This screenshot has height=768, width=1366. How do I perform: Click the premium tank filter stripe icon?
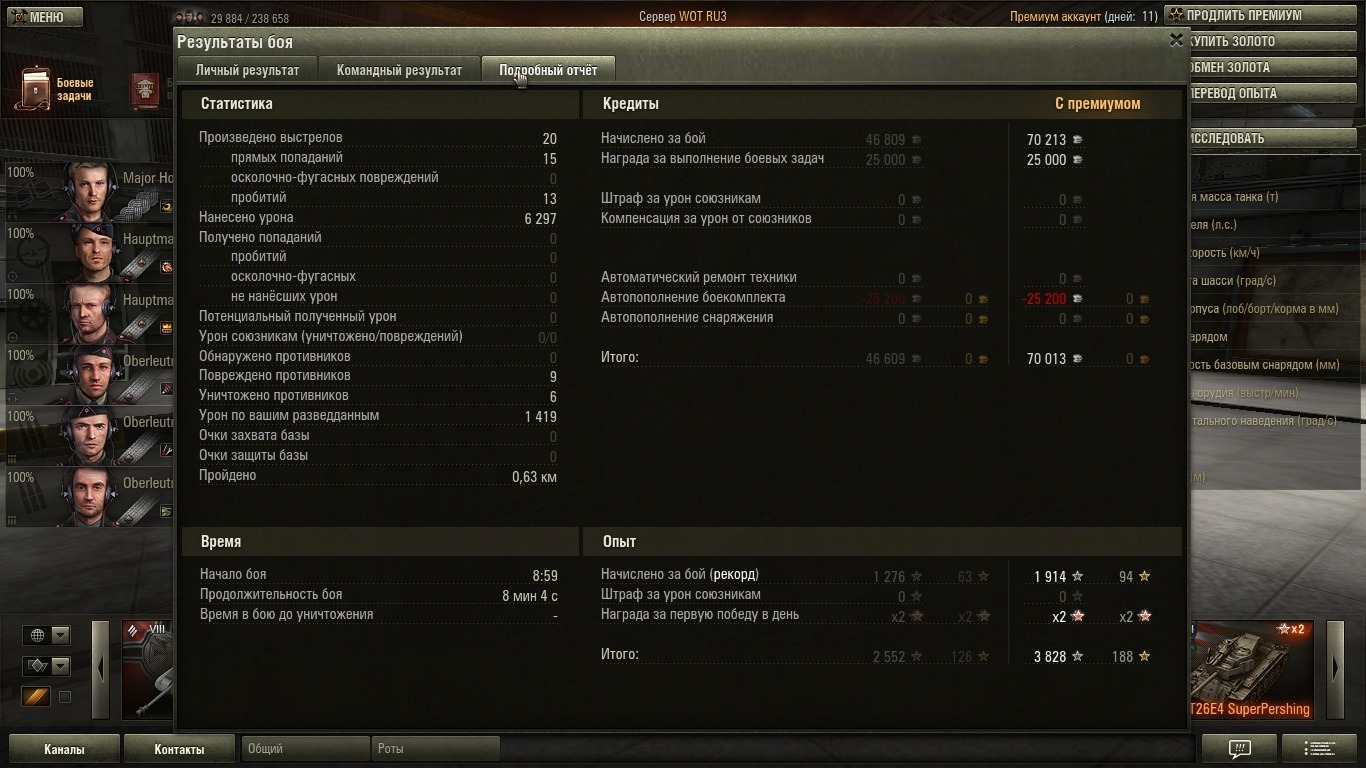(36, 696)
